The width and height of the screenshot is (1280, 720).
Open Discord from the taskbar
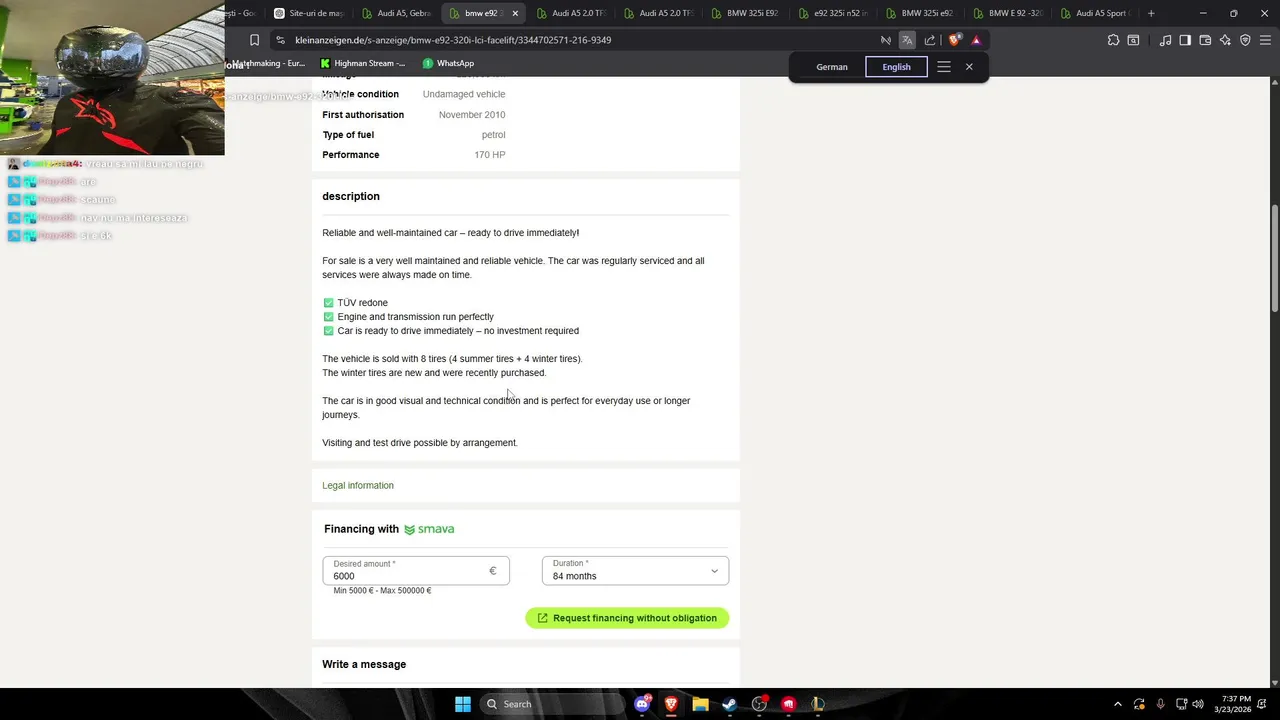coord(643,704)
